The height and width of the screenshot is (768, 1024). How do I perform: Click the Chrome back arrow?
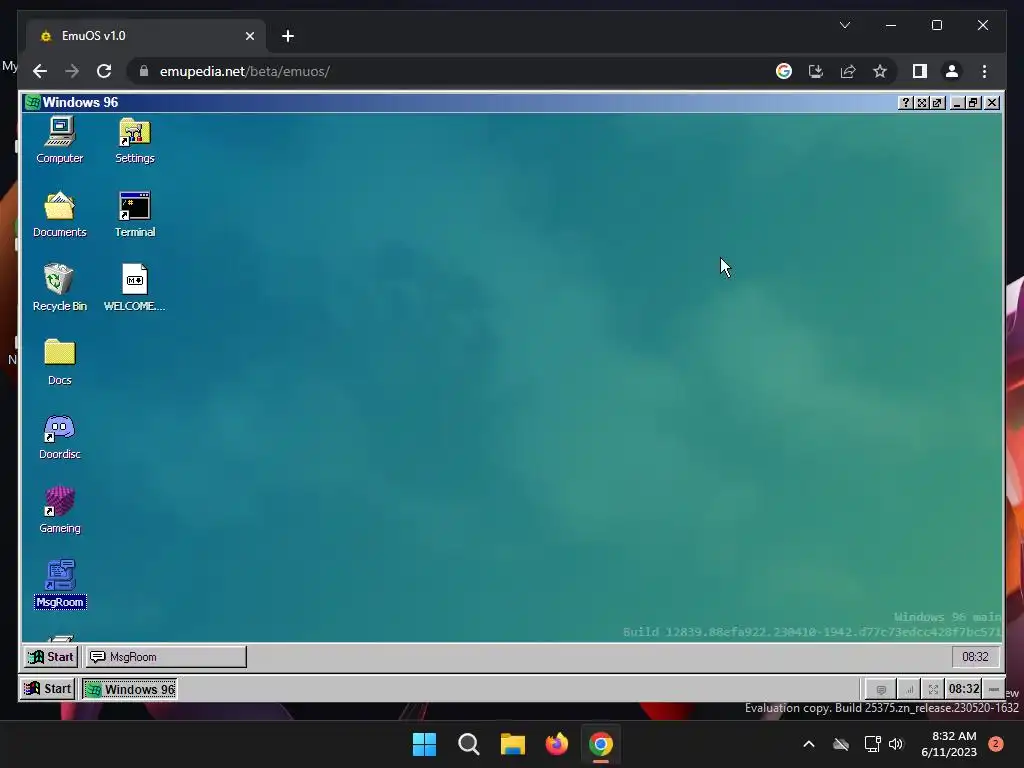(x=40, y=71)
